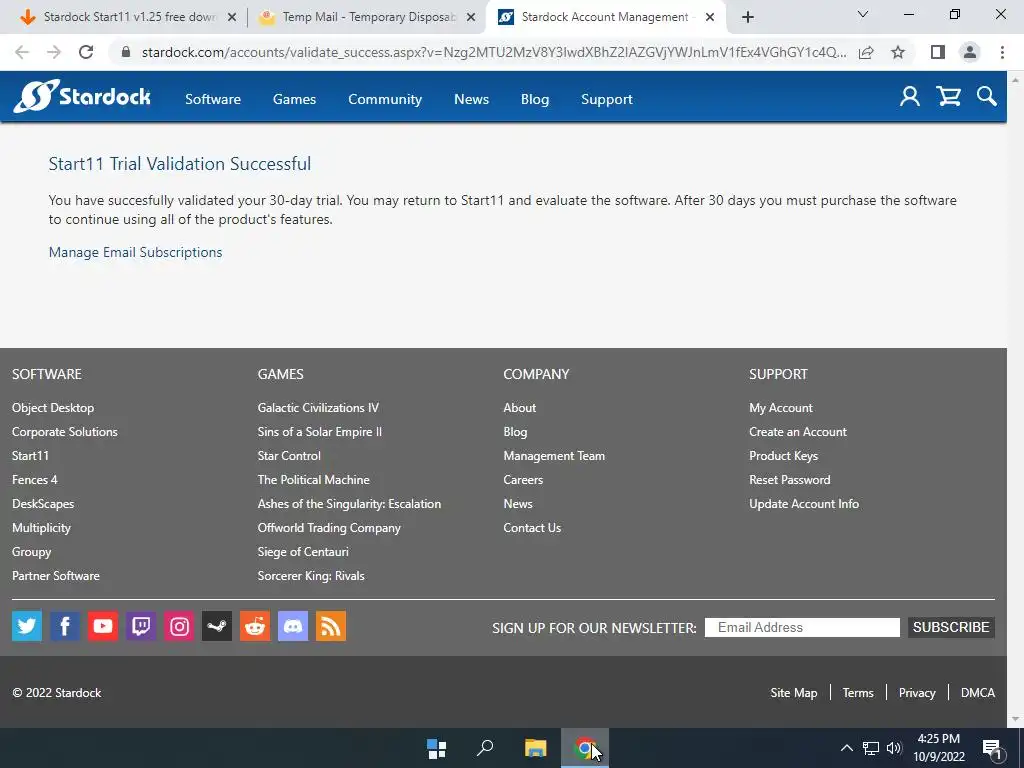Click the SUBSCRIBE newsletter button

[x=951, y=627]
